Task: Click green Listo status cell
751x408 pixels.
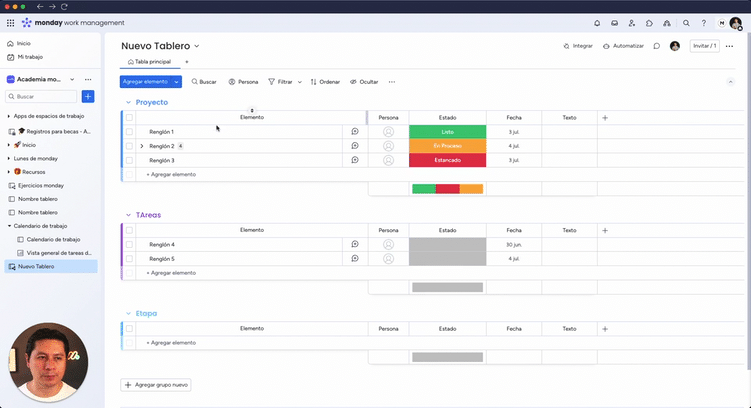Action: [x=447, y=132]
